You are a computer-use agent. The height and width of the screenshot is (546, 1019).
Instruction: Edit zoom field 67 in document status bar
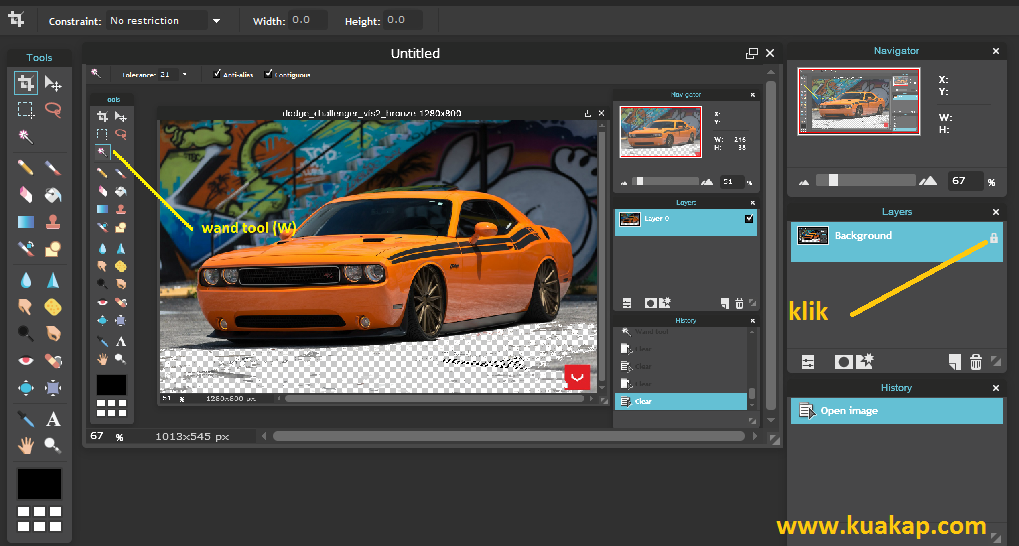pyautogui.click(x=97, y=436)
